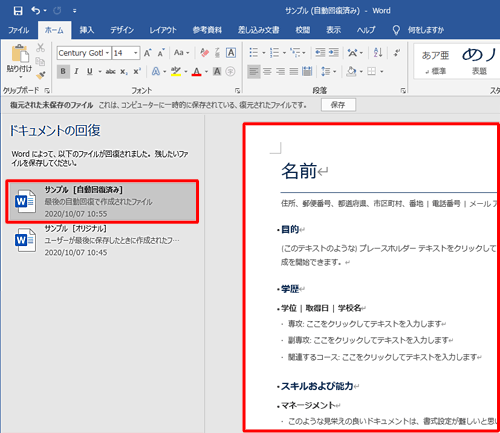500x433 pixels.
Task: Apply the 標準 (Normal) style
Action: [x=435, y=61]
